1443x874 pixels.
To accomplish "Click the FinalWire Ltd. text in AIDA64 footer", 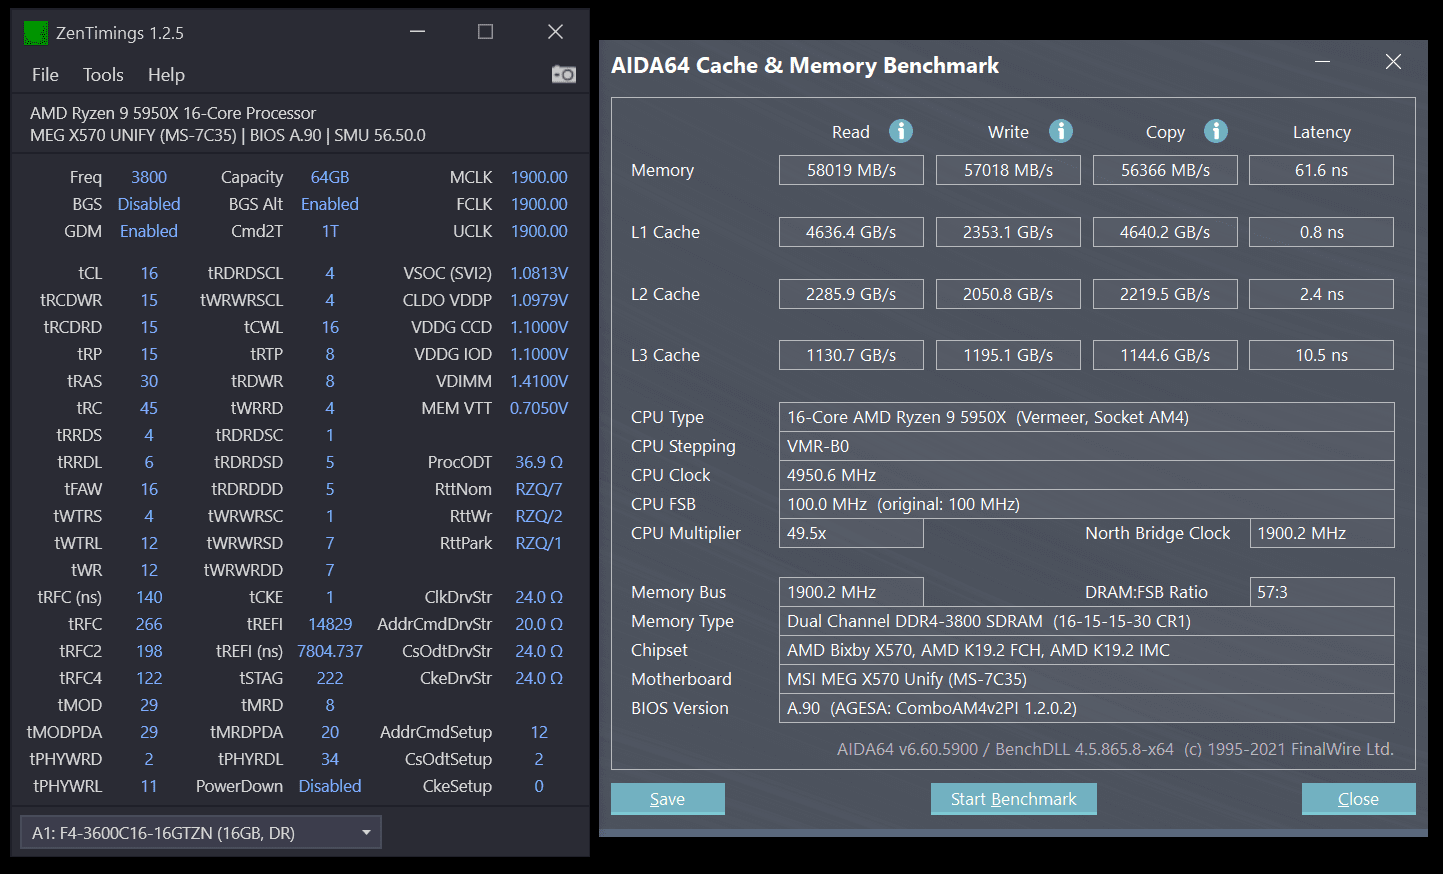I will tap(1342, 749).
